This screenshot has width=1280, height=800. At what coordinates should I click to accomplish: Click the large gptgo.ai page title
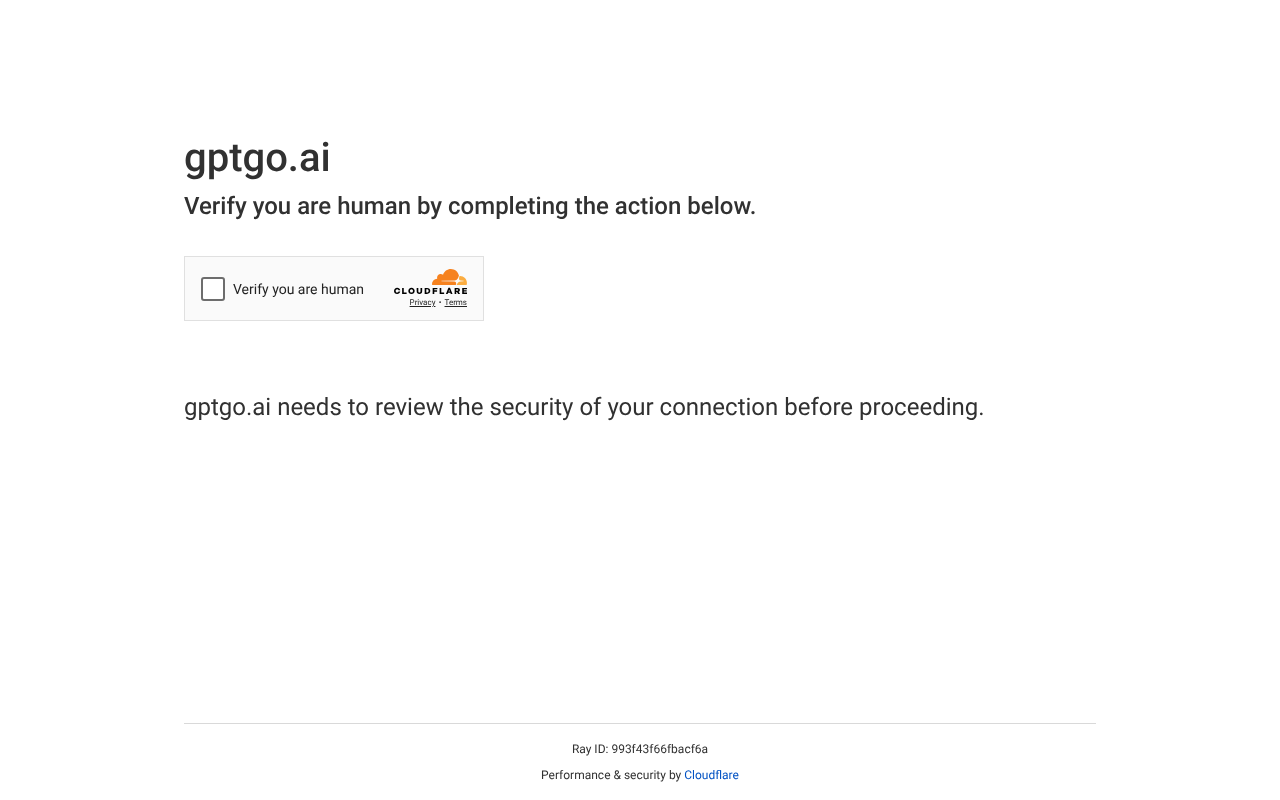pyautogui.click(x=257, y=158)
